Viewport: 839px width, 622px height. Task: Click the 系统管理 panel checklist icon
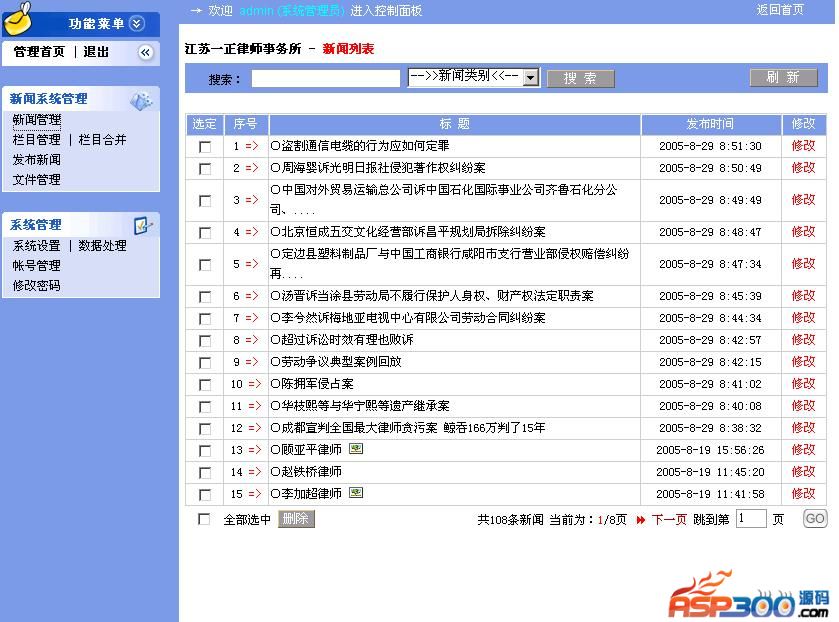point(141,225)
